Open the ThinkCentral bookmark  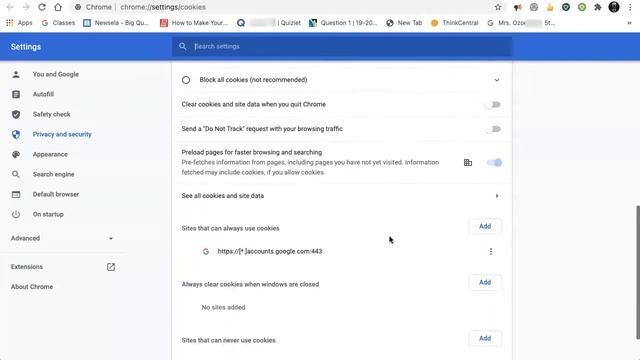point(455,23)
